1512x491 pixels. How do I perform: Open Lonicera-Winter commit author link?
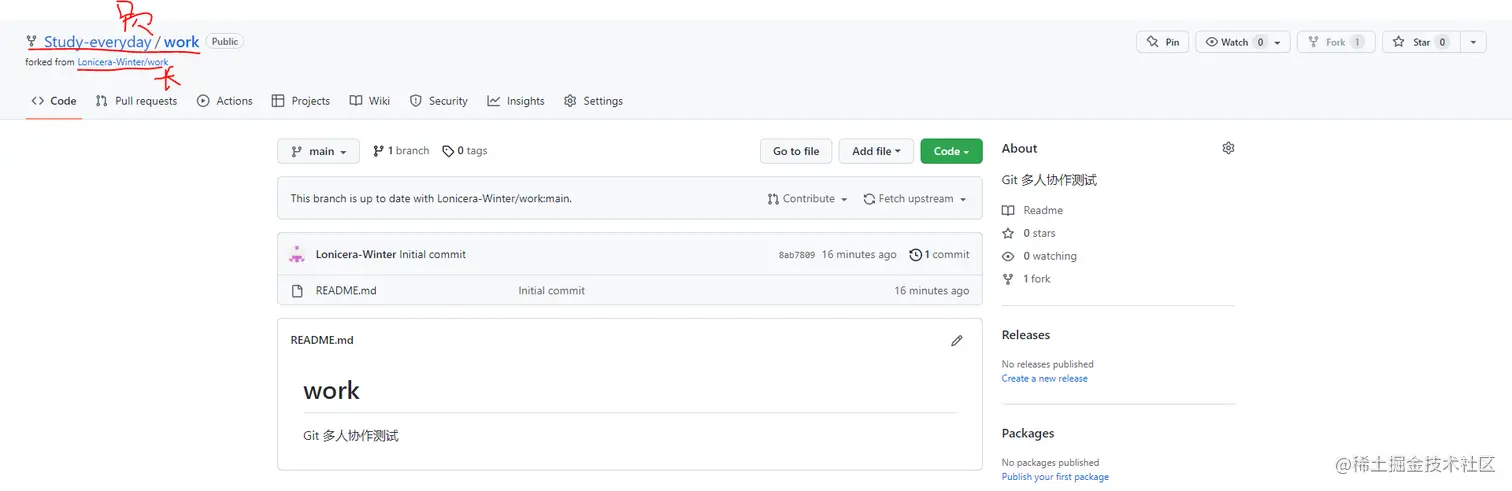click(356, 254)
